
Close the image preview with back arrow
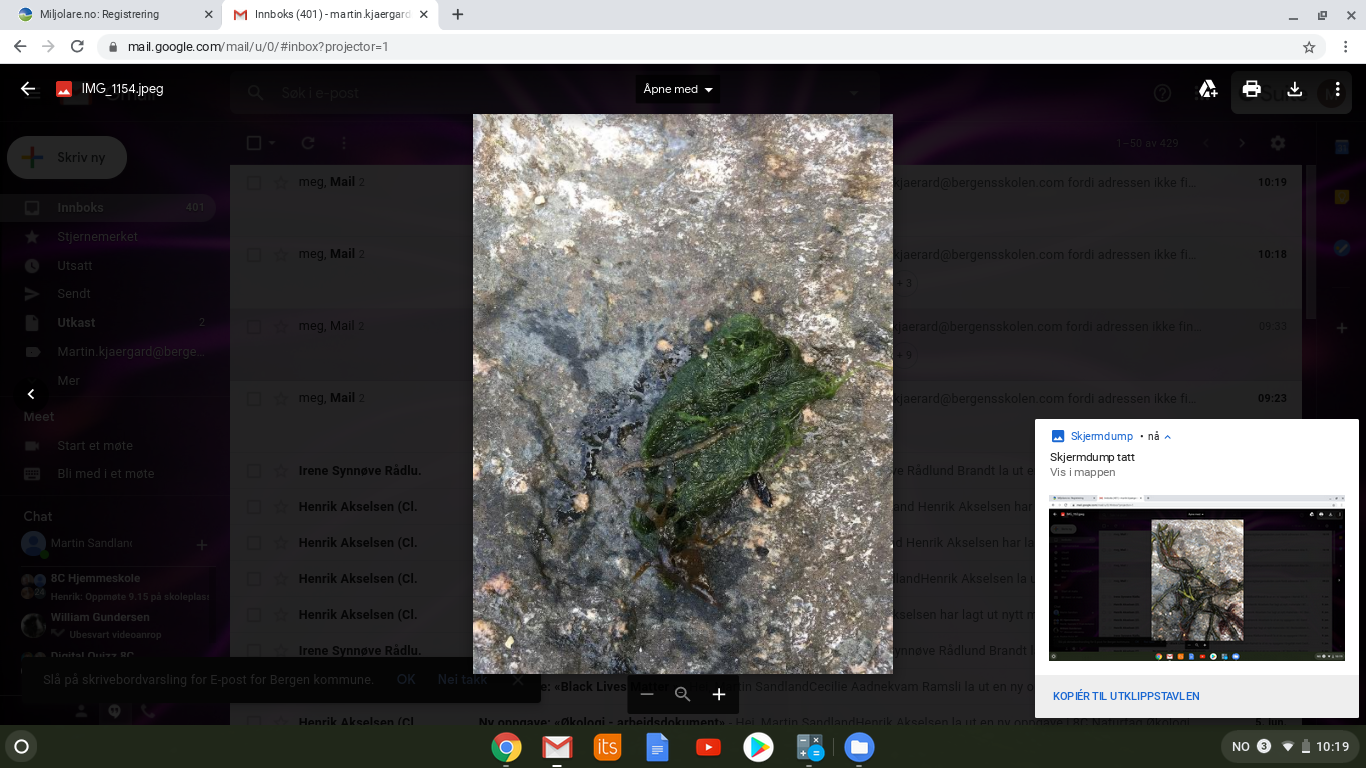coord(28,89)
